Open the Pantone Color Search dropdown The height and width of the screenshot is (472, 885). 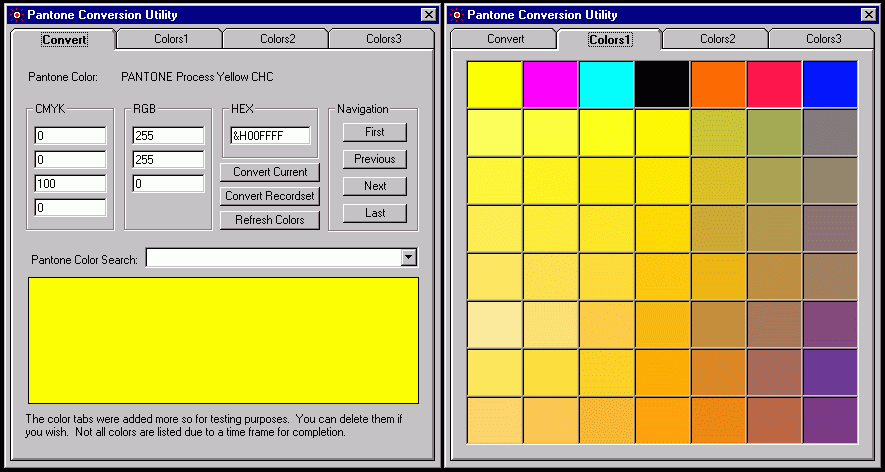click(x=408, y=258)
